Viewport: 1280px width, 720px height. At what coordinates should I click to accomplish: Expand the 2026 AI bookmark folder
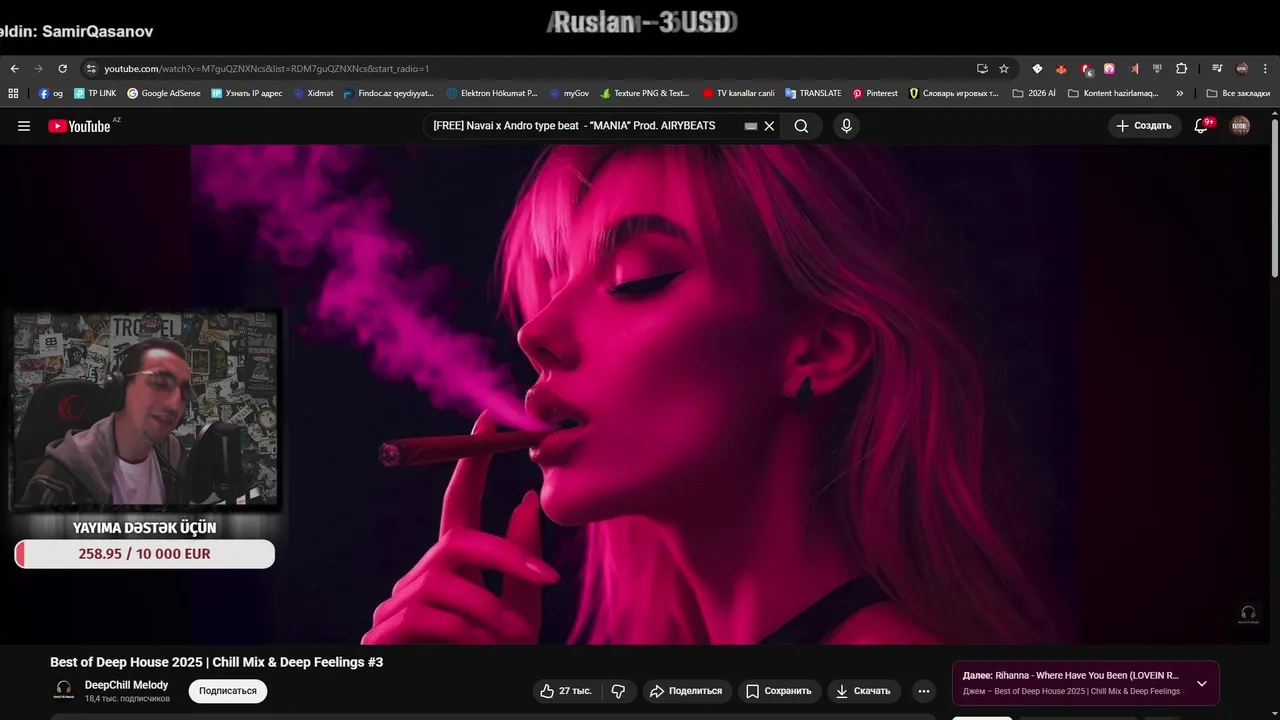pyautogui.click(x=1034, y=93)
